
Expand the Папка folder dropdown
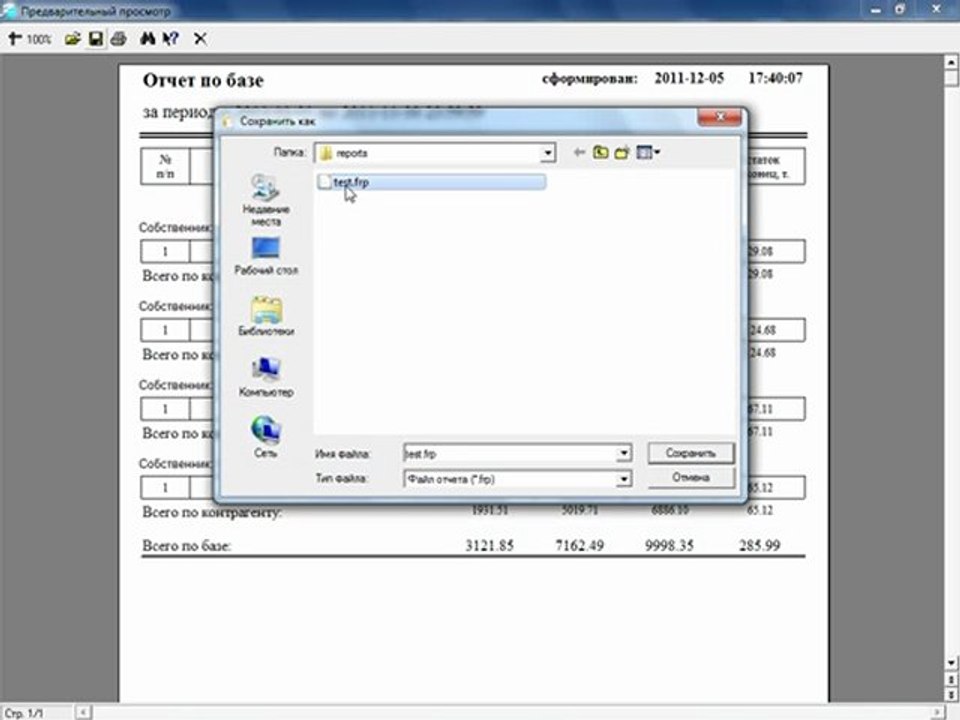click(547, 153)
